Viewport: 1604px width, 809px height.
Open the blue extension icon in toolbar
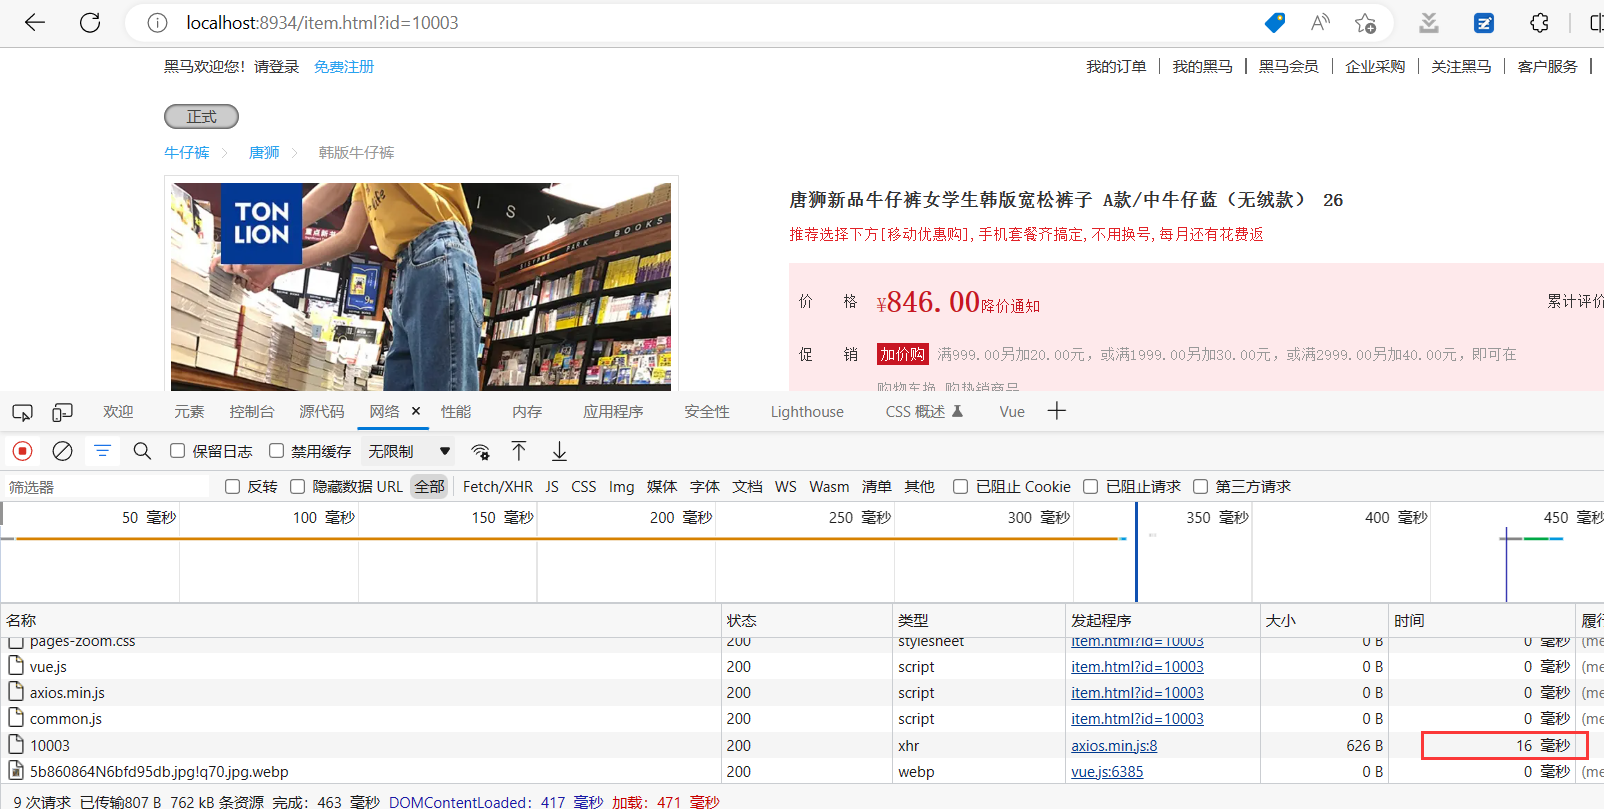[x=1484, y=22]
